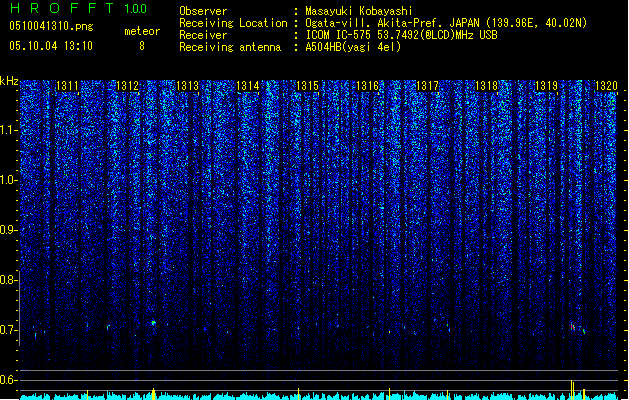The height and width of the screenshot is (400, 629).
Task: Select the 1315 time marker
Action: 307,86
